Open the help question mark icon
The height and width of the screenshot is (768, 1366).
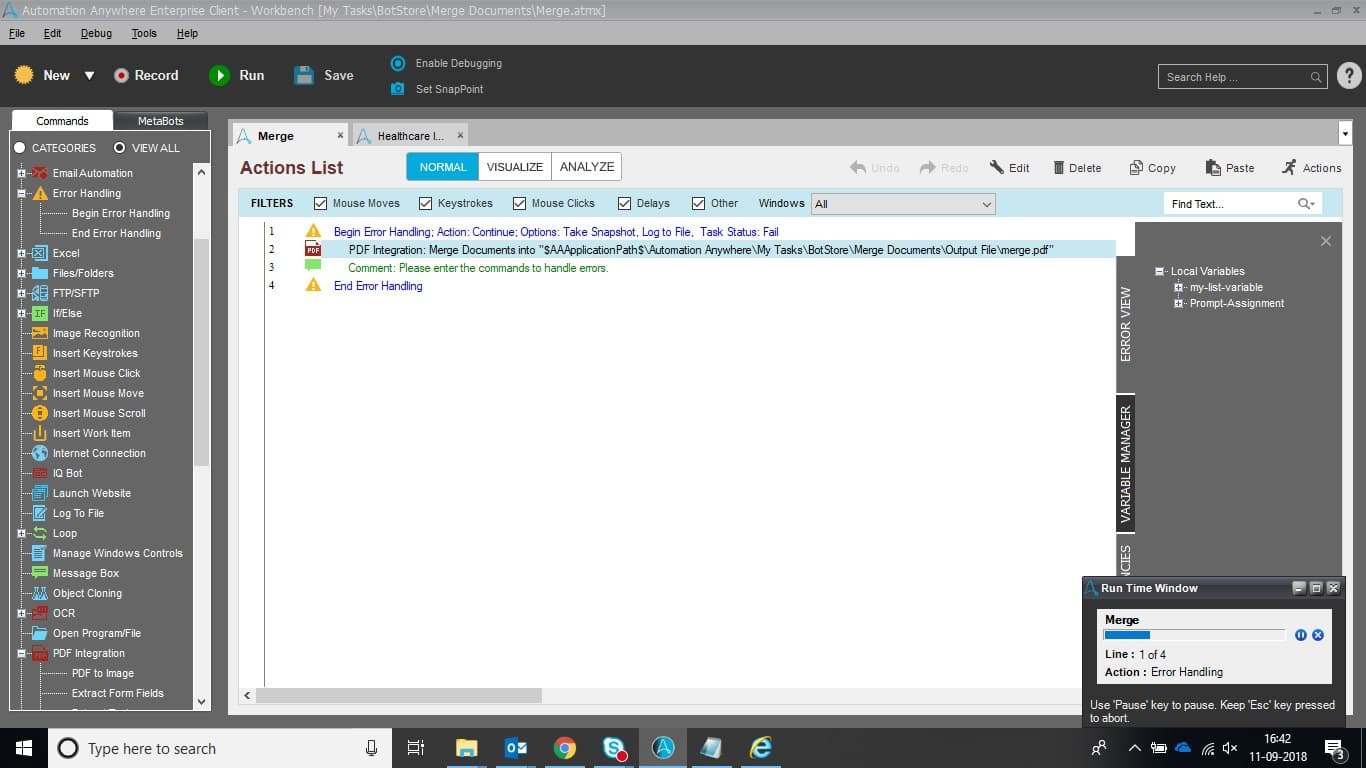1349,76
